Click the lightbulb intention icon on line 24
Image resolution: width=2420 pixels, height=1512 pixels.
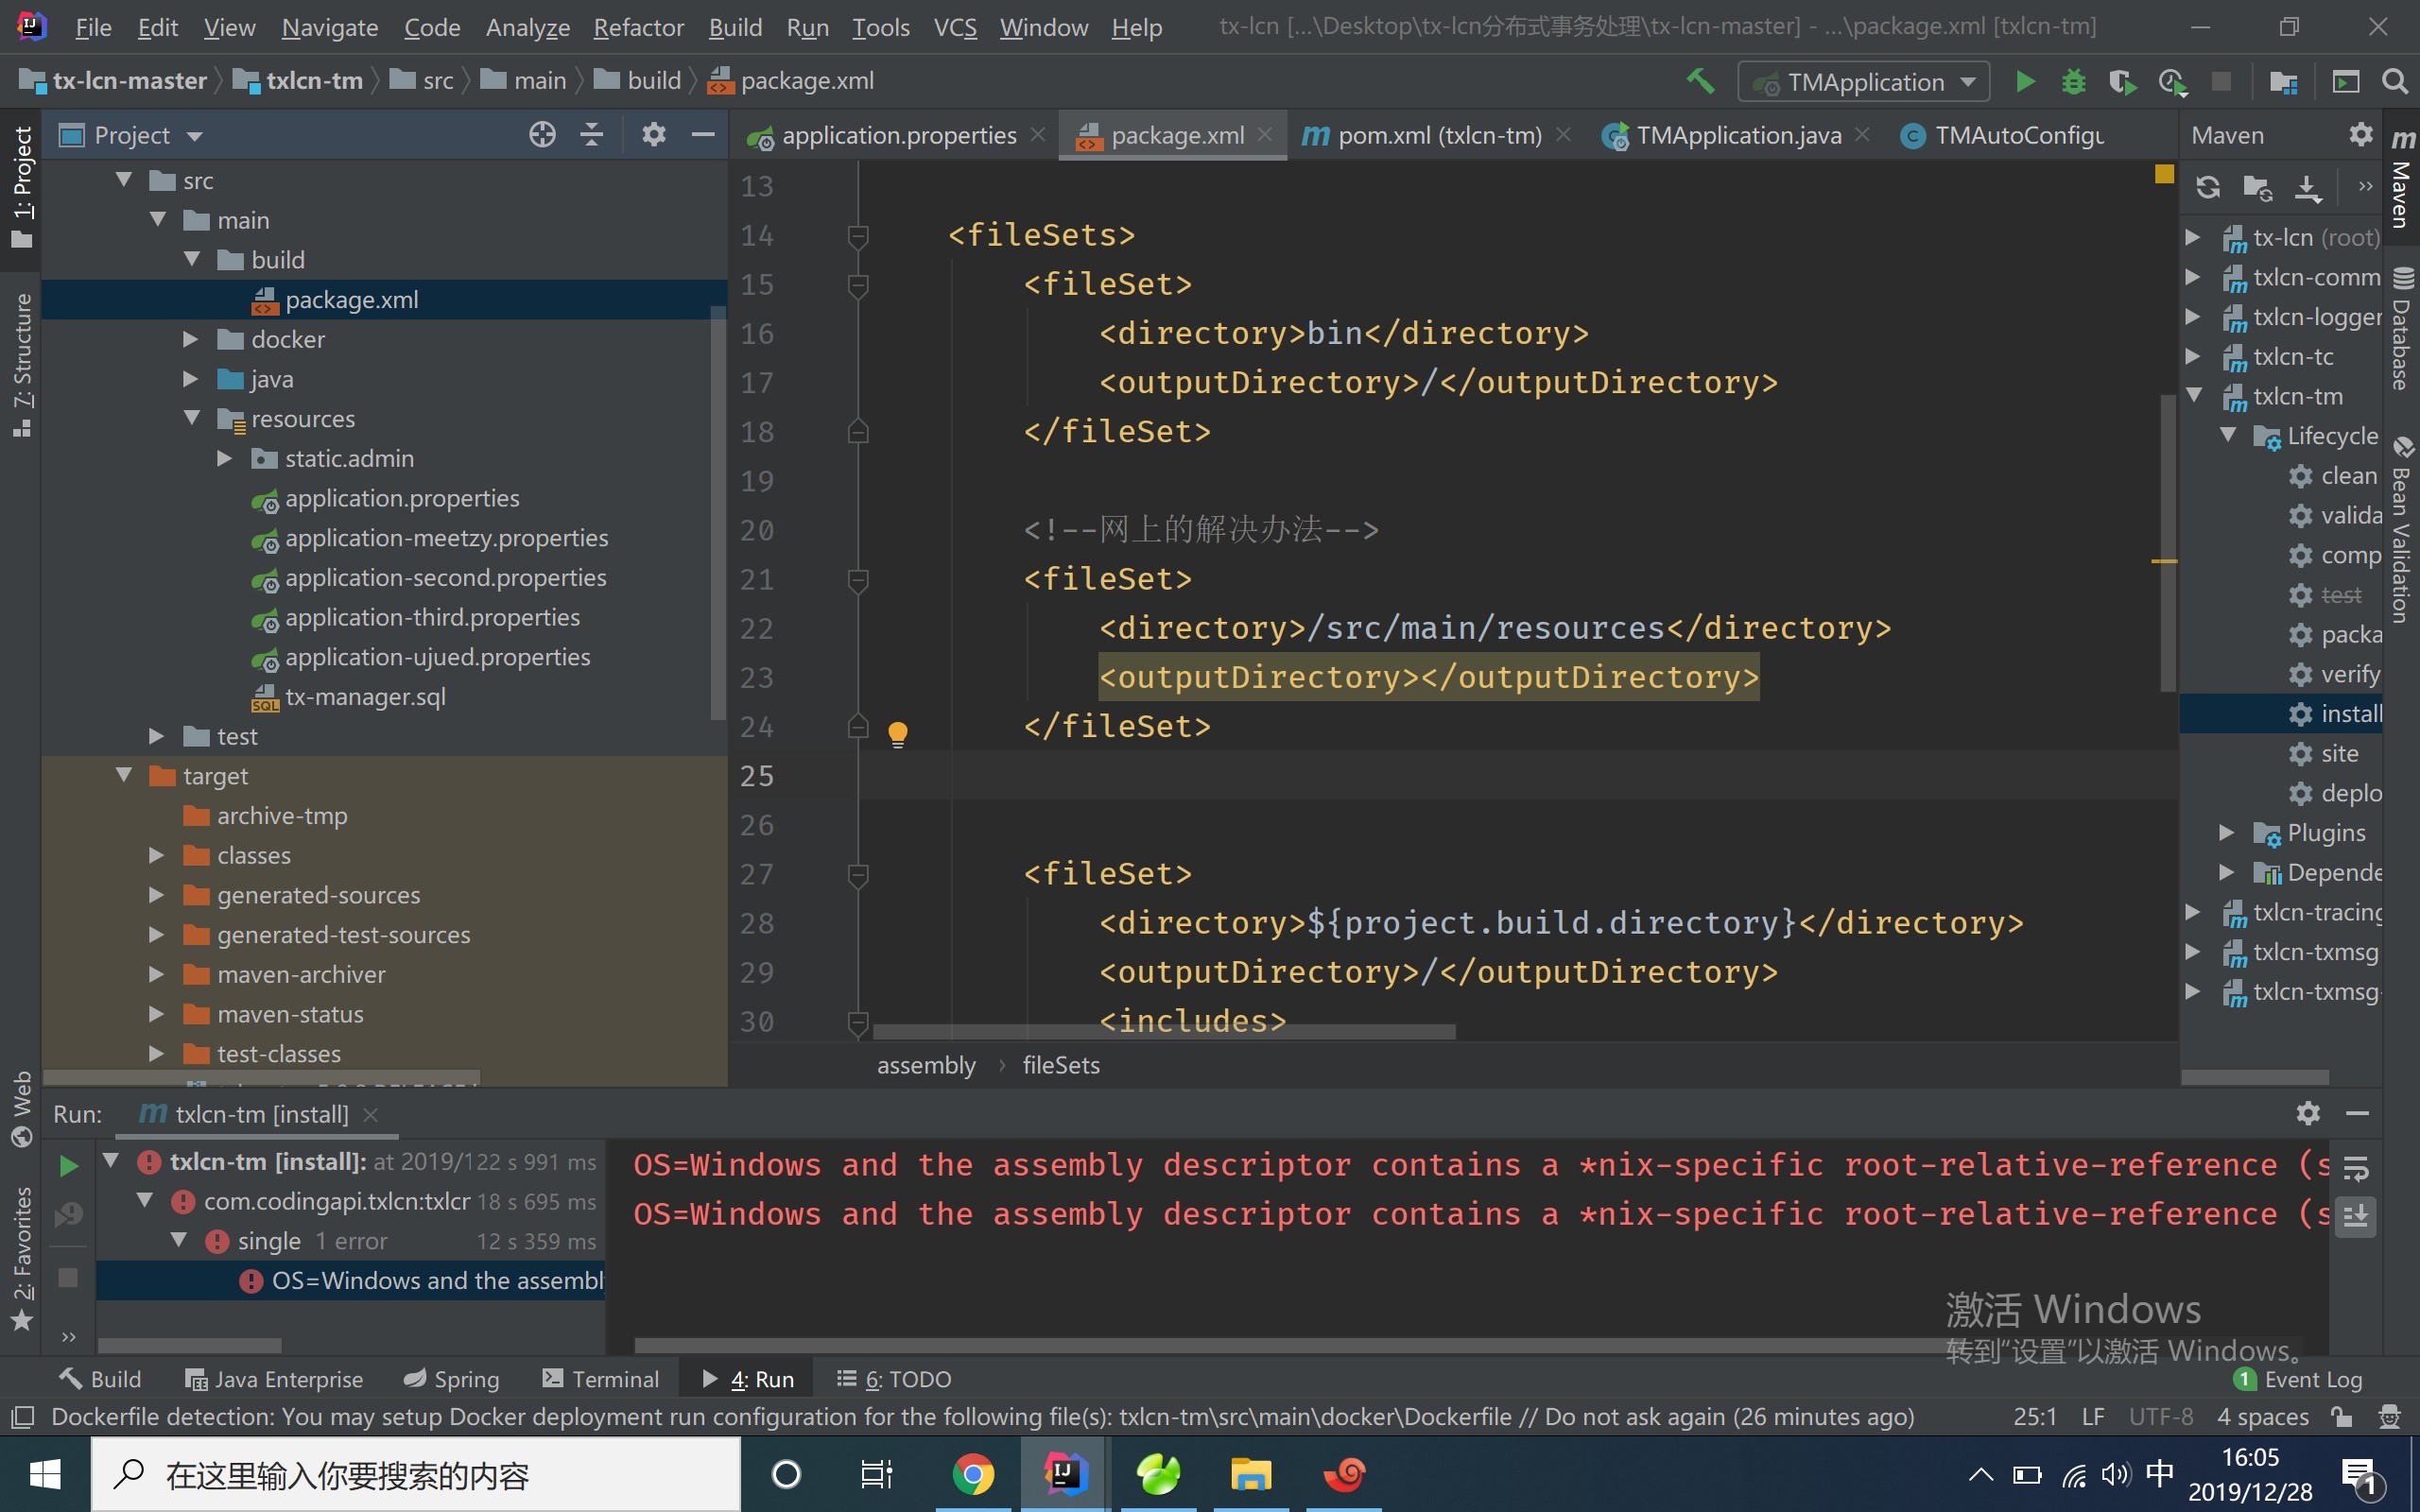897,734
